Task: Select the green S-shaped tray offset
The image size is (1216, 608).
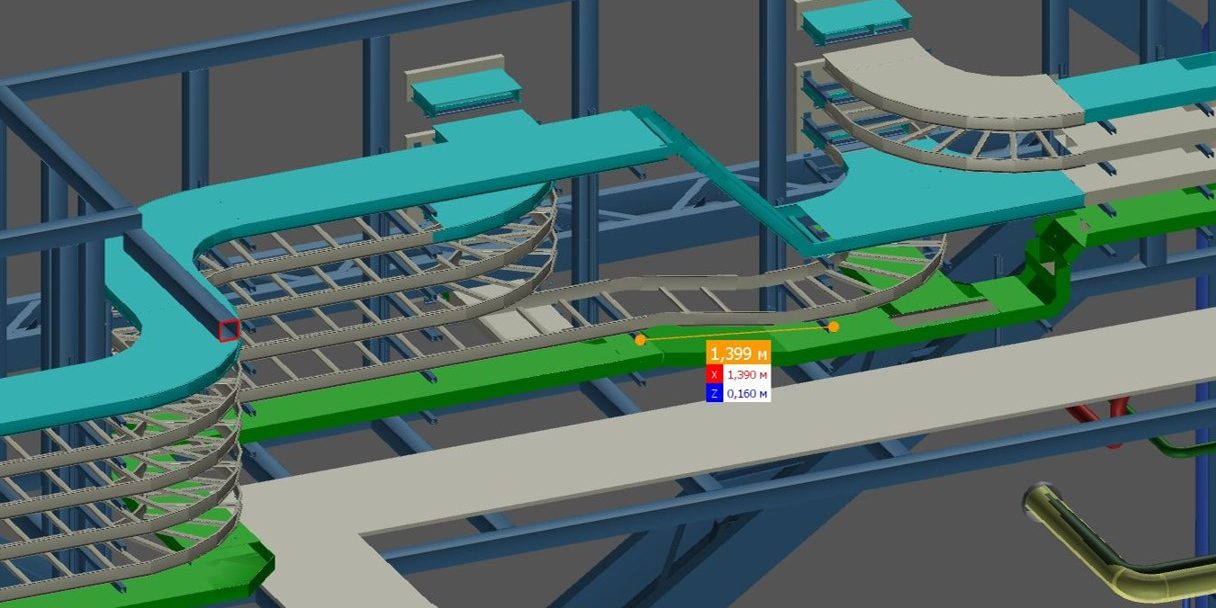Action: tap(1050, 270)
